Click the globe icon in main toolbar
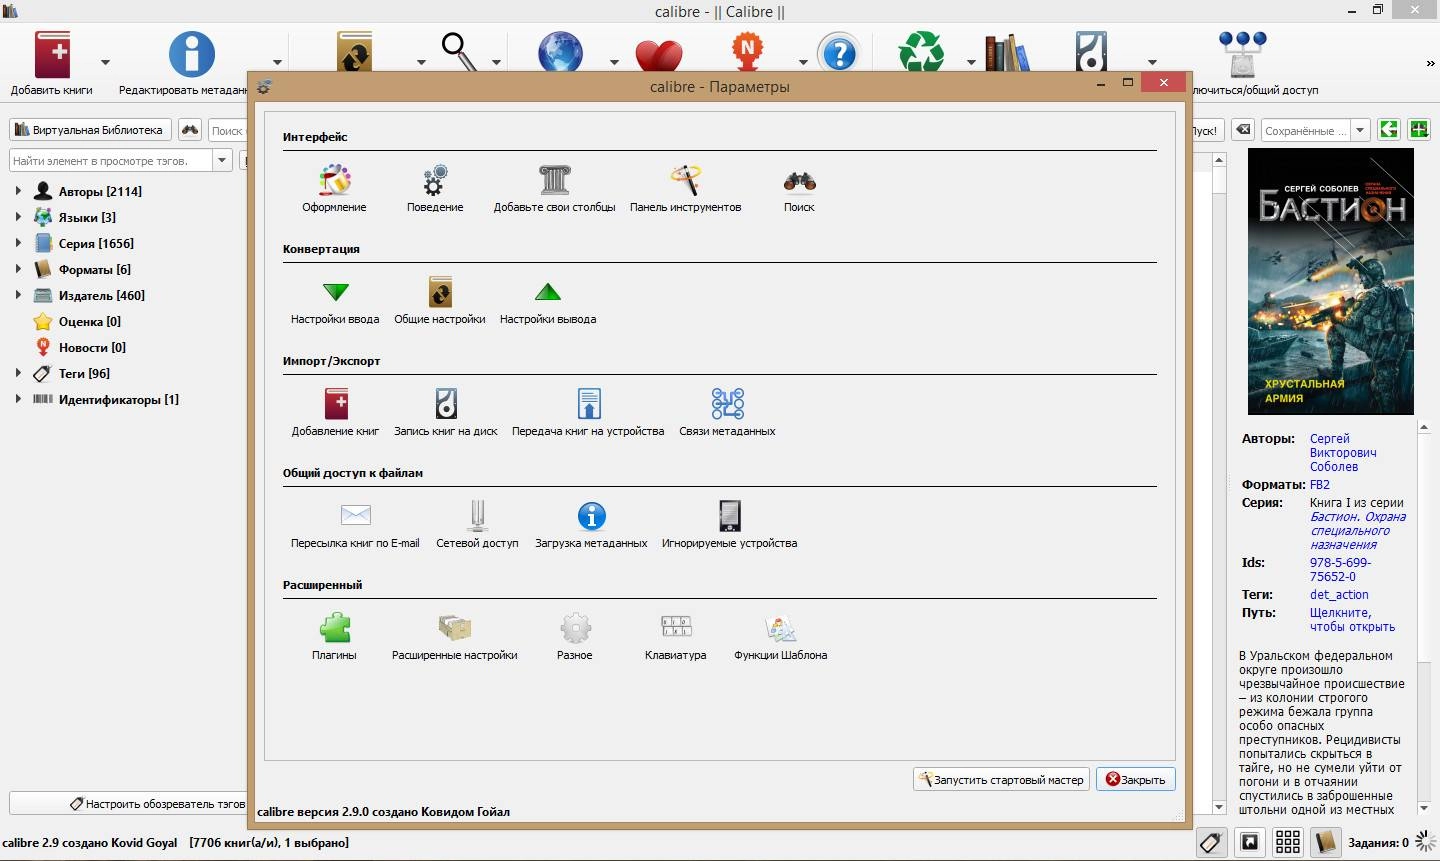 click(560, 52)
